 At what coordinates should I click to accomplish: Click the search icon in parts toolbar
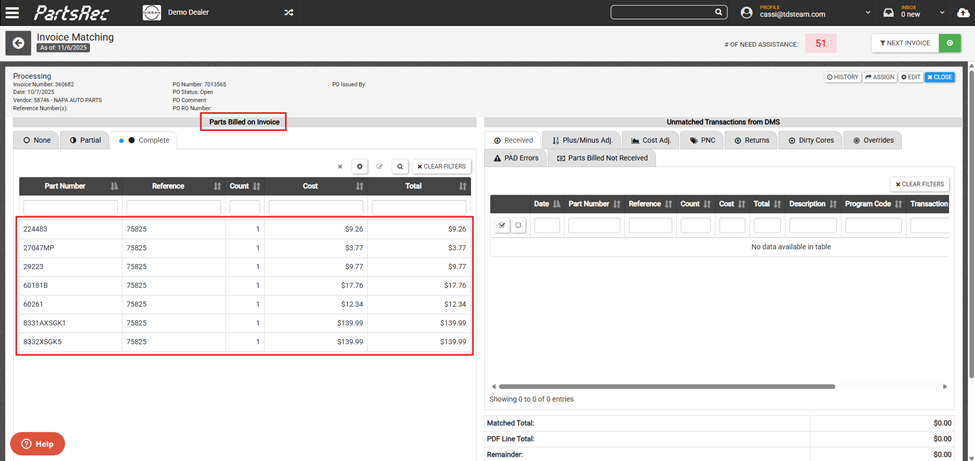click(400, 167)
